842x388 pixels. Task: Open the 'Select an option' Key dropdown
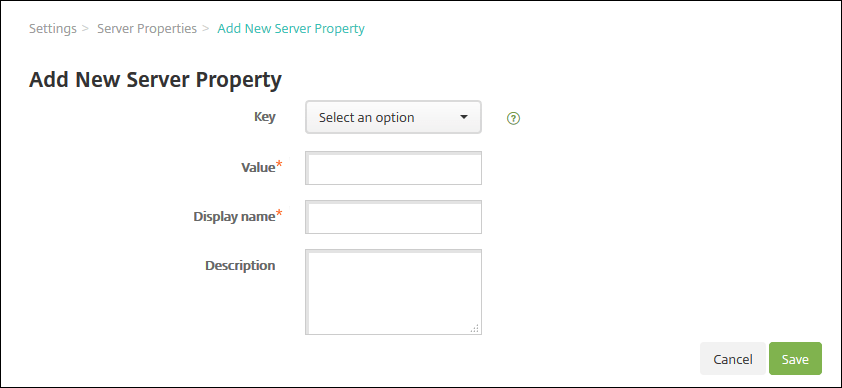point(393,117)
